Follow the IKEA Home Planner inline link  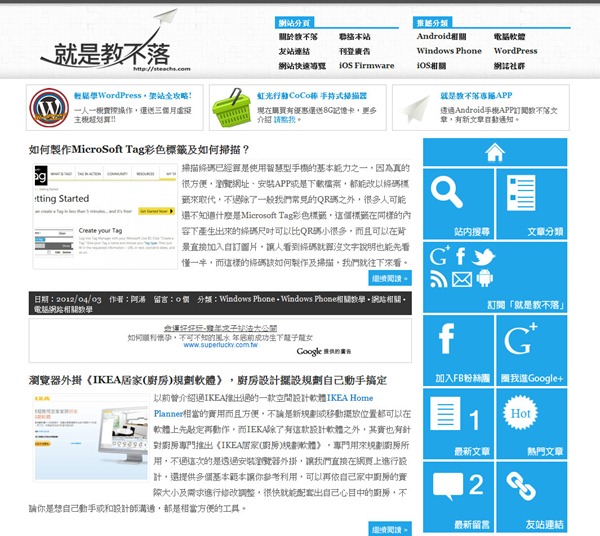coord(350,398)
